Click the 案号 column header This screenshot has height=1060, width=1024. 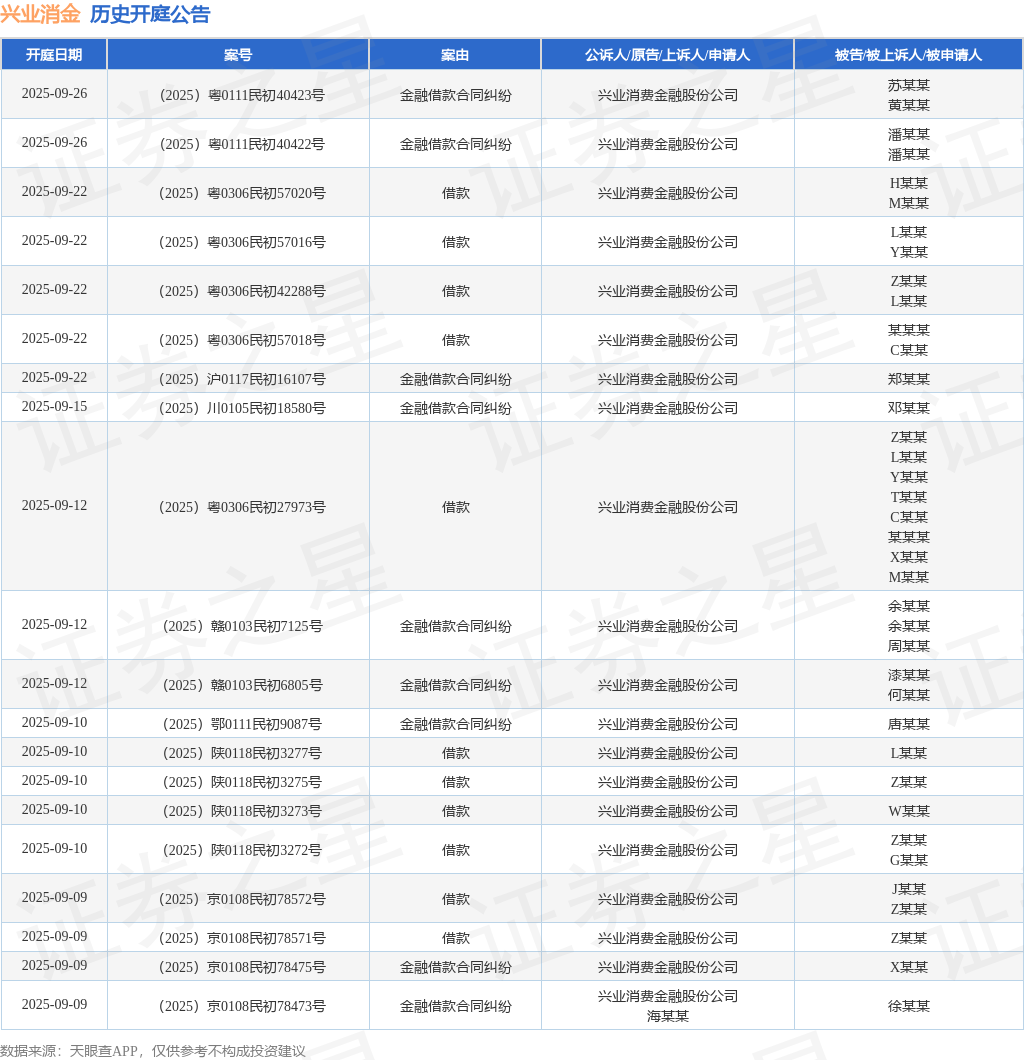[x=238, y=55]
